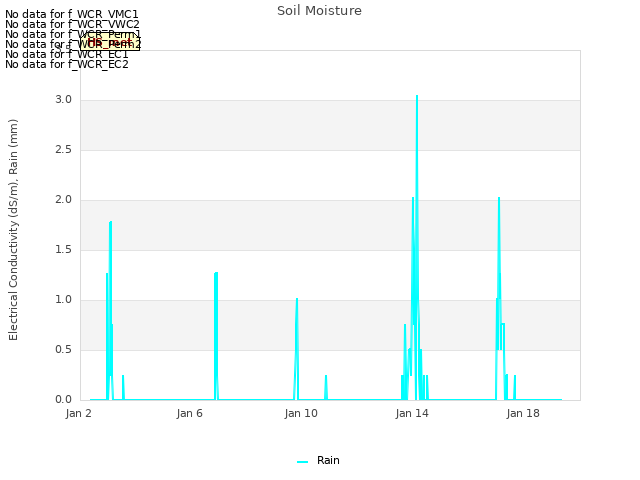This screenshot has width=640, height=480.
Task: Click the 'No data for f_WCR_VMC1' message
Action: (x=72, y=14)
